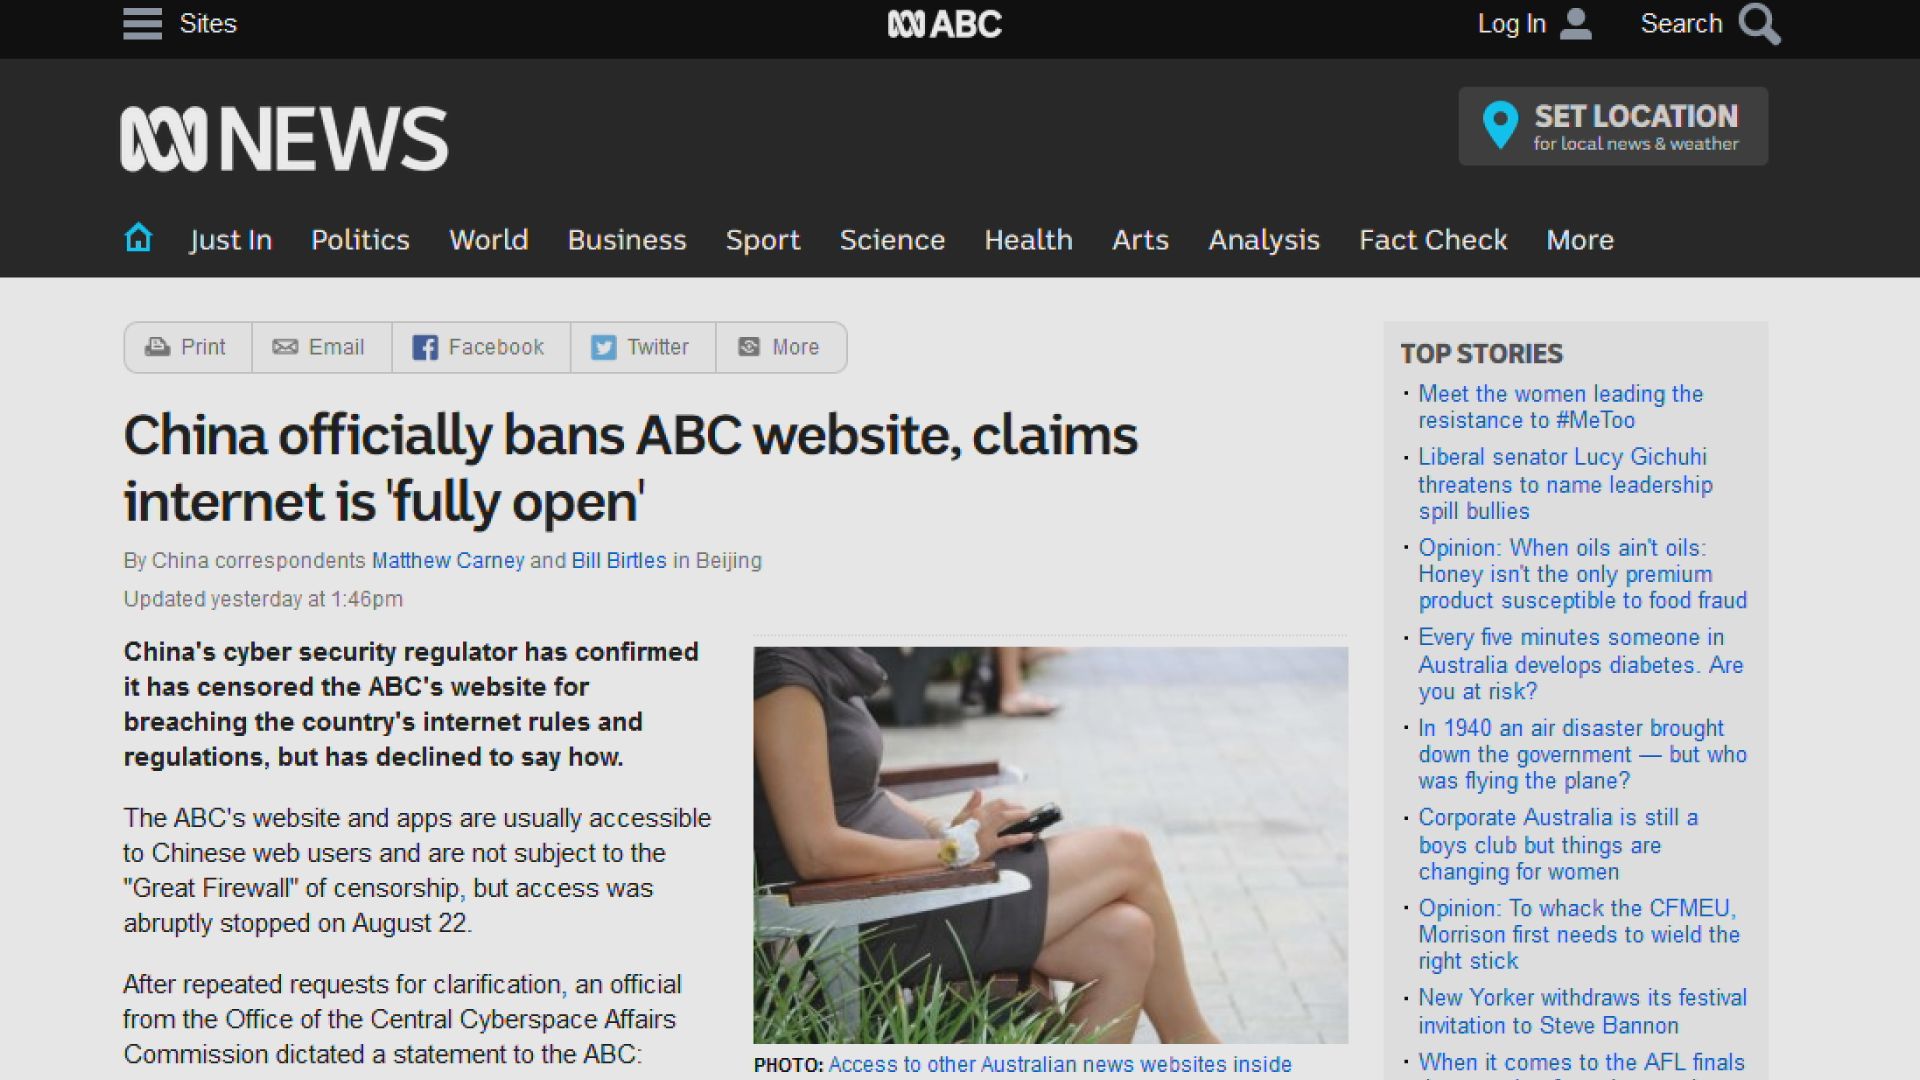1920x1080 pixels.
Task: Open author Matthew Carney's link
Action: click(x=448, y=561)
